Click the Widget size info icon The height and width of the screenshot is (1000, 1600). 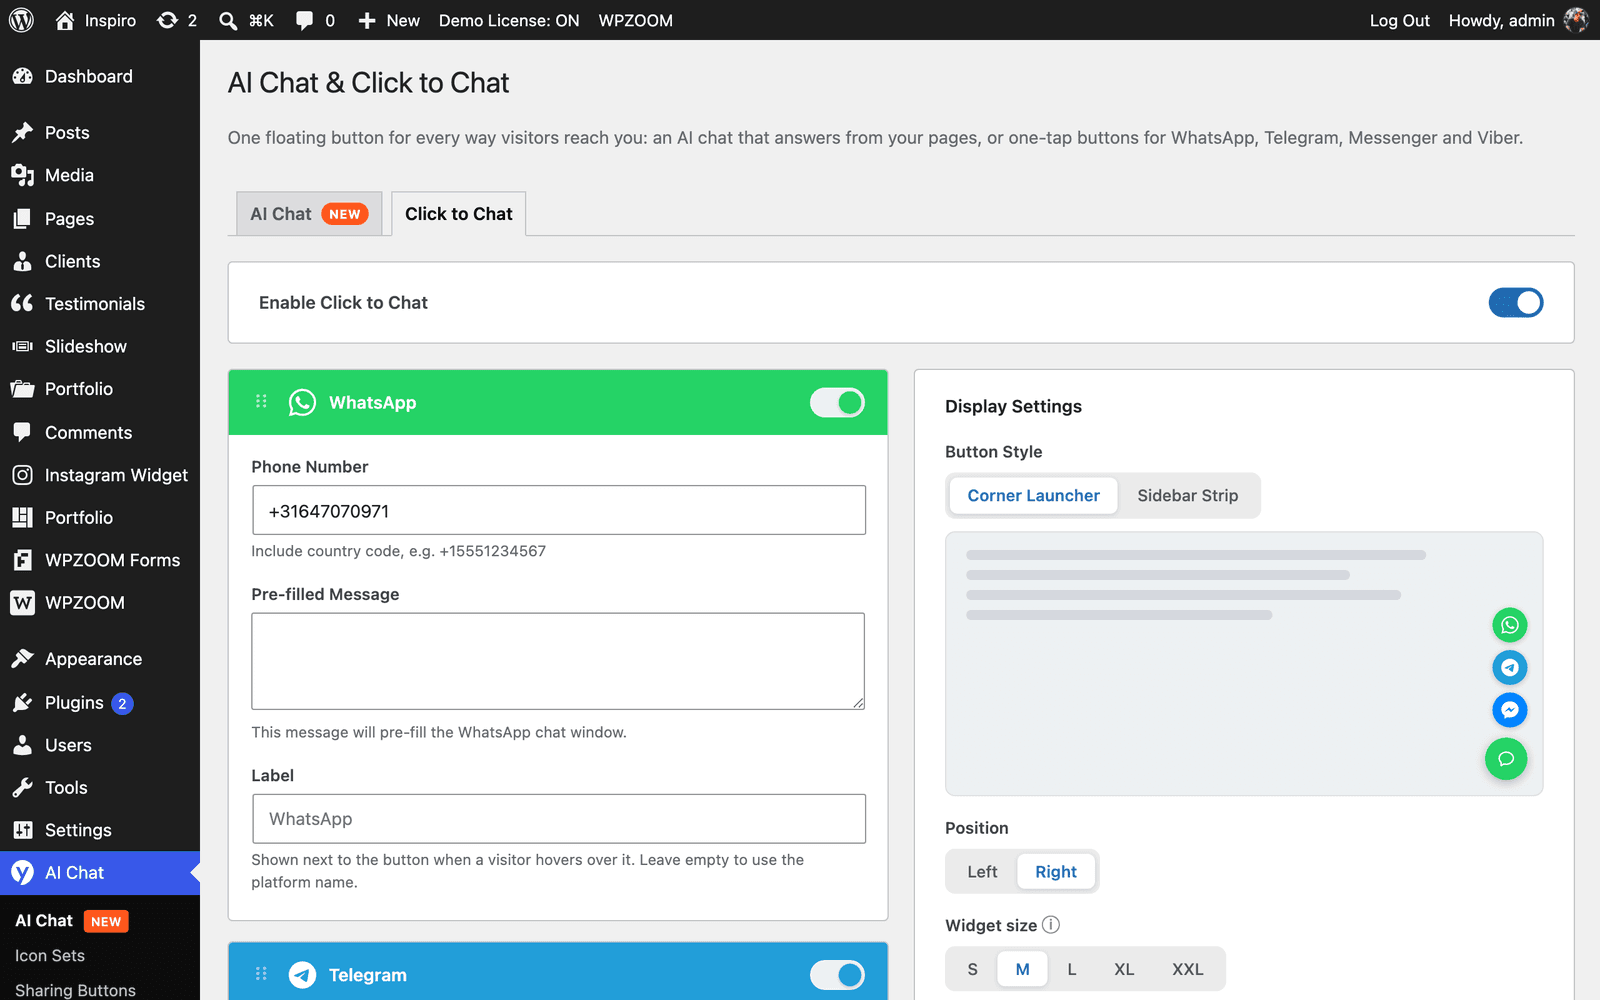1051,925
